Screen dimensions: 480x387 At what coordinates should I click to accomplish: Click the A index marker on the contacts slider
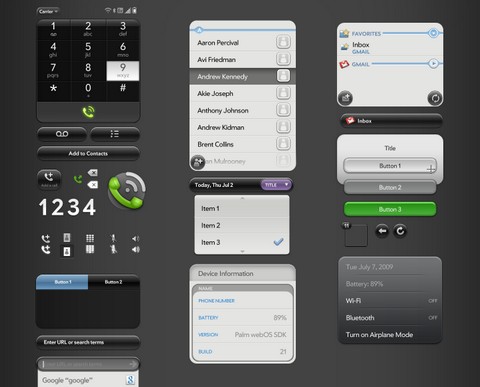[x=199, y=30]
